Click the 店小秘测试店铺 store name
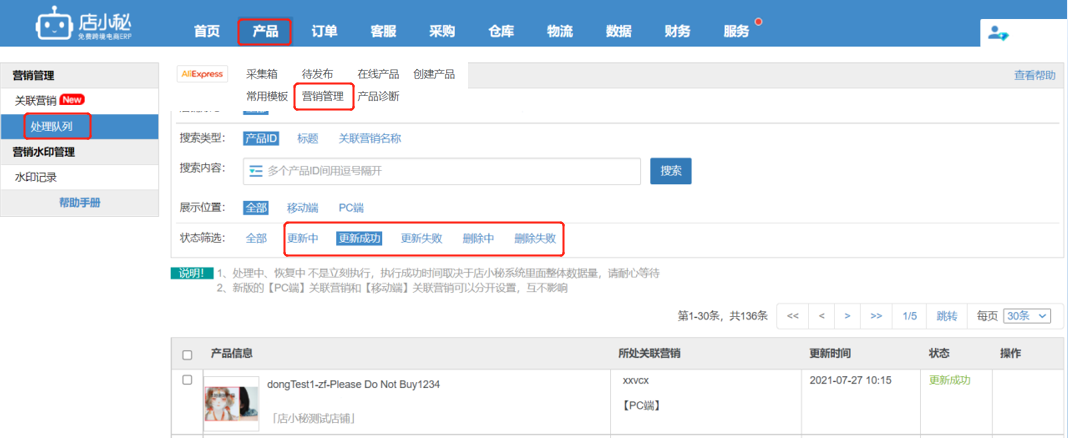1068x438 pixels. (x=313, y=418)
